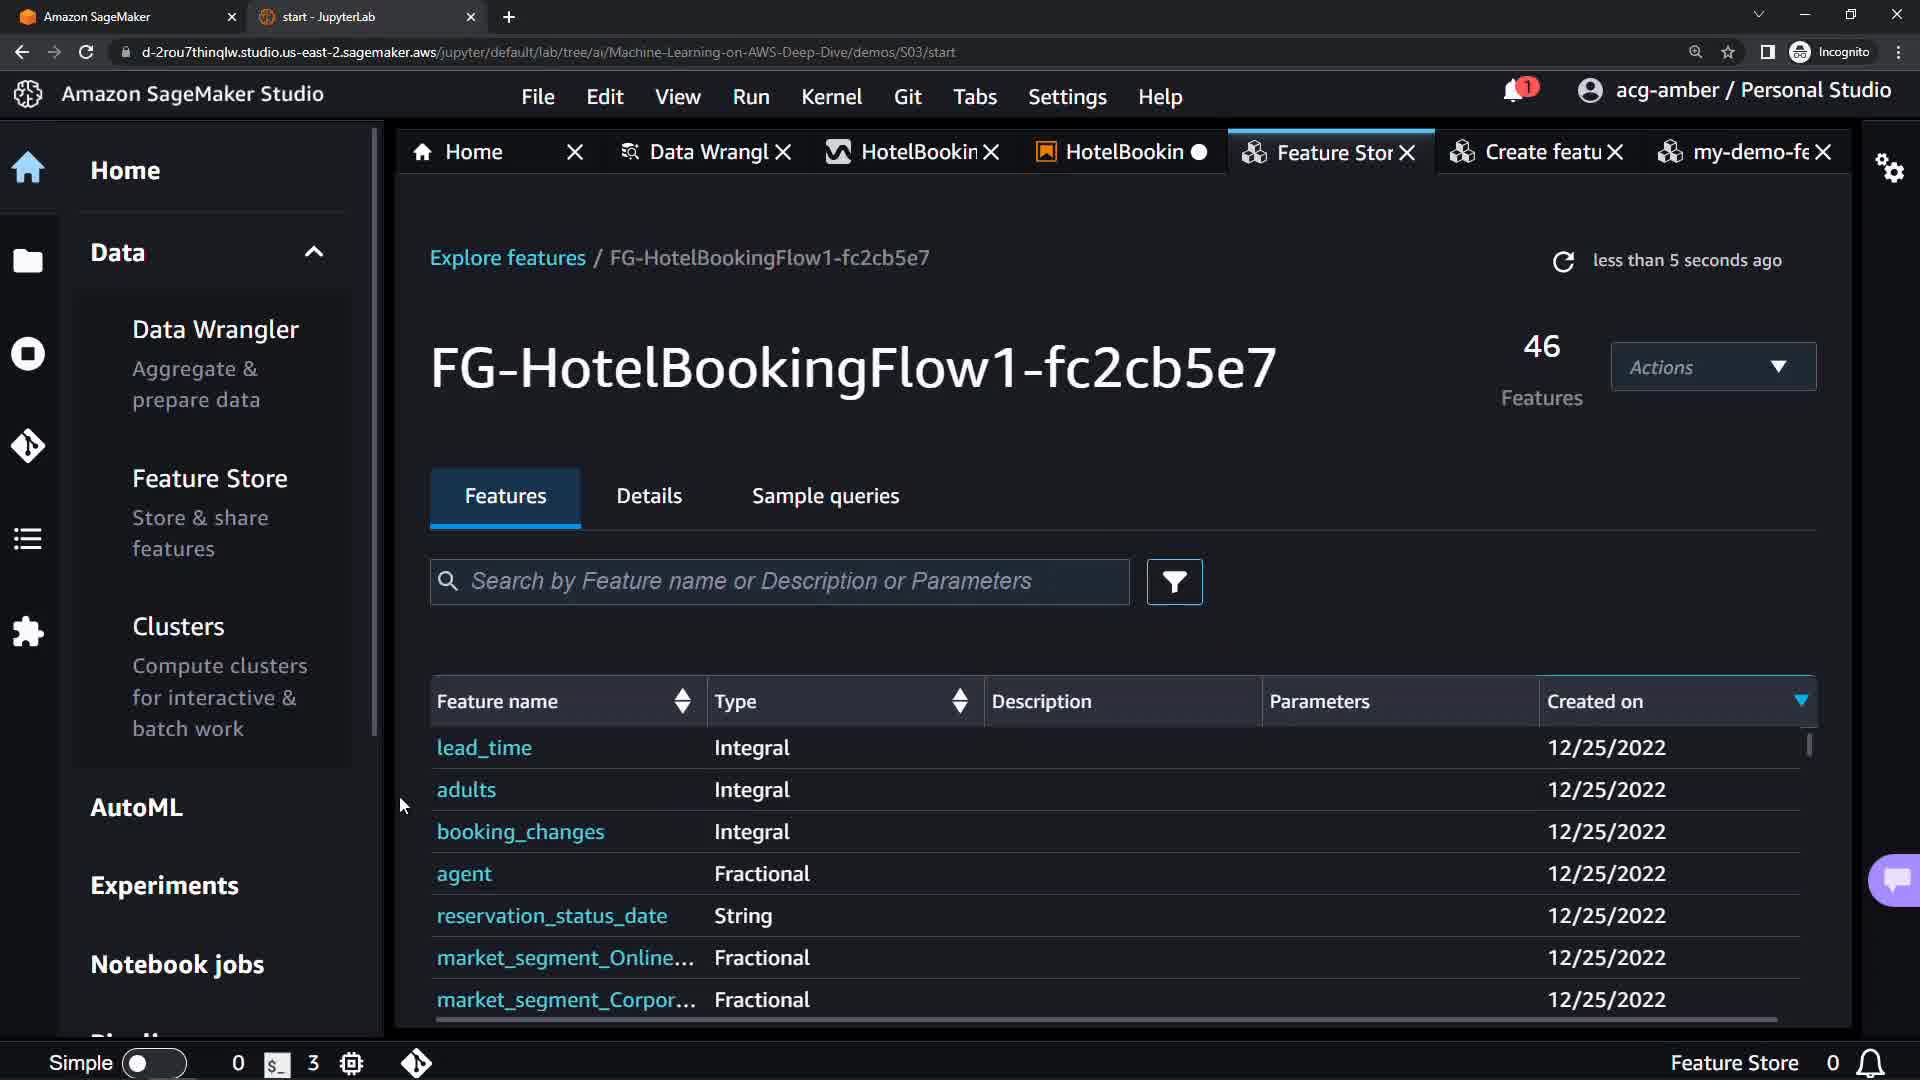Collapse the Data section chevron
The width and height of the screenshot is (1920, 1080).
pos(314,252)
